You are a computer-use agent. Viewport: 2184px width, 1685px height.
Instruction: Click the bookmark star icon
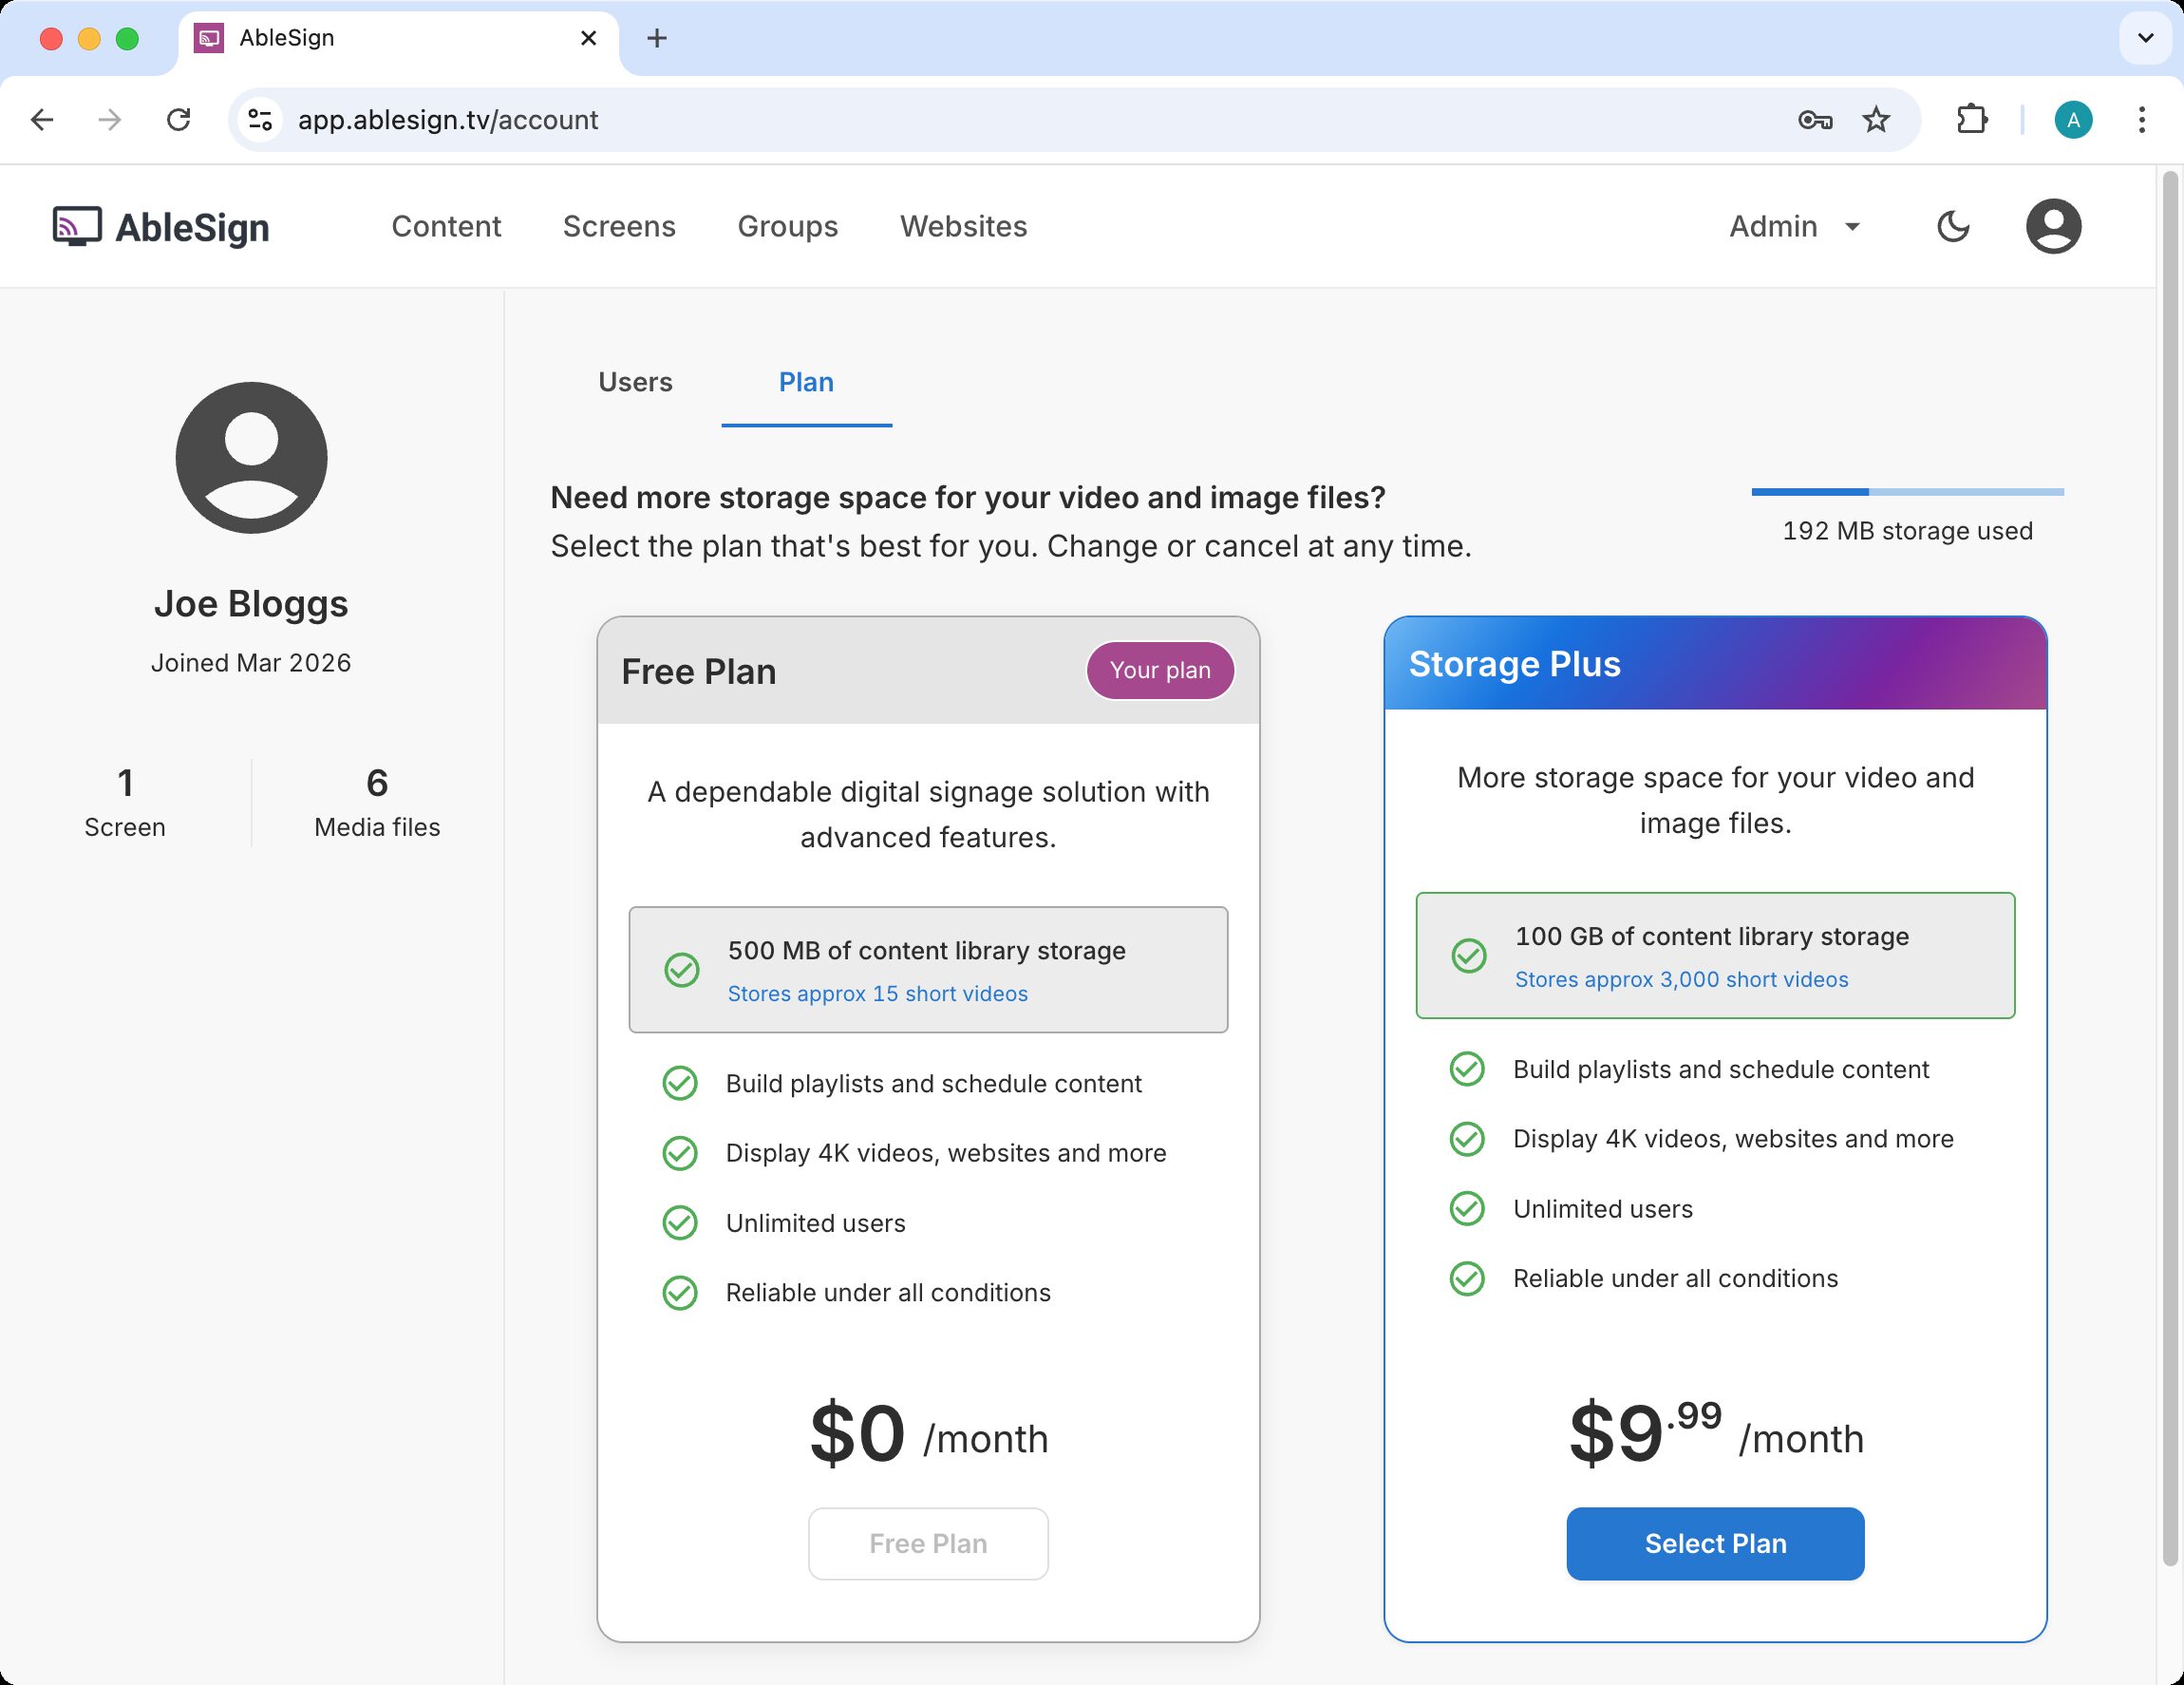coord(1876,120)
